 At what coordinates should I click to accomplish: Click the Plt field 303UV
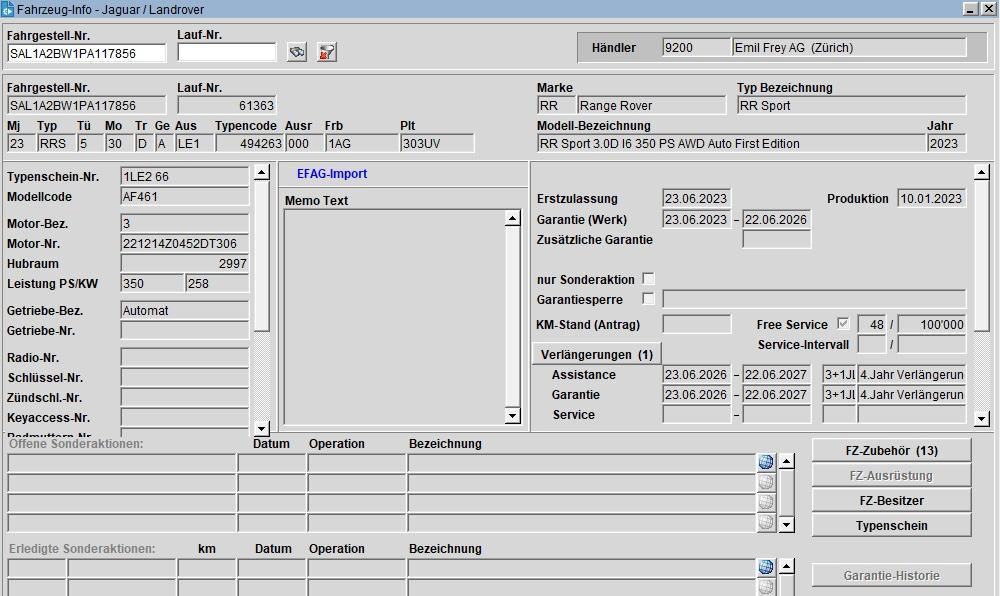pos(437,143)
